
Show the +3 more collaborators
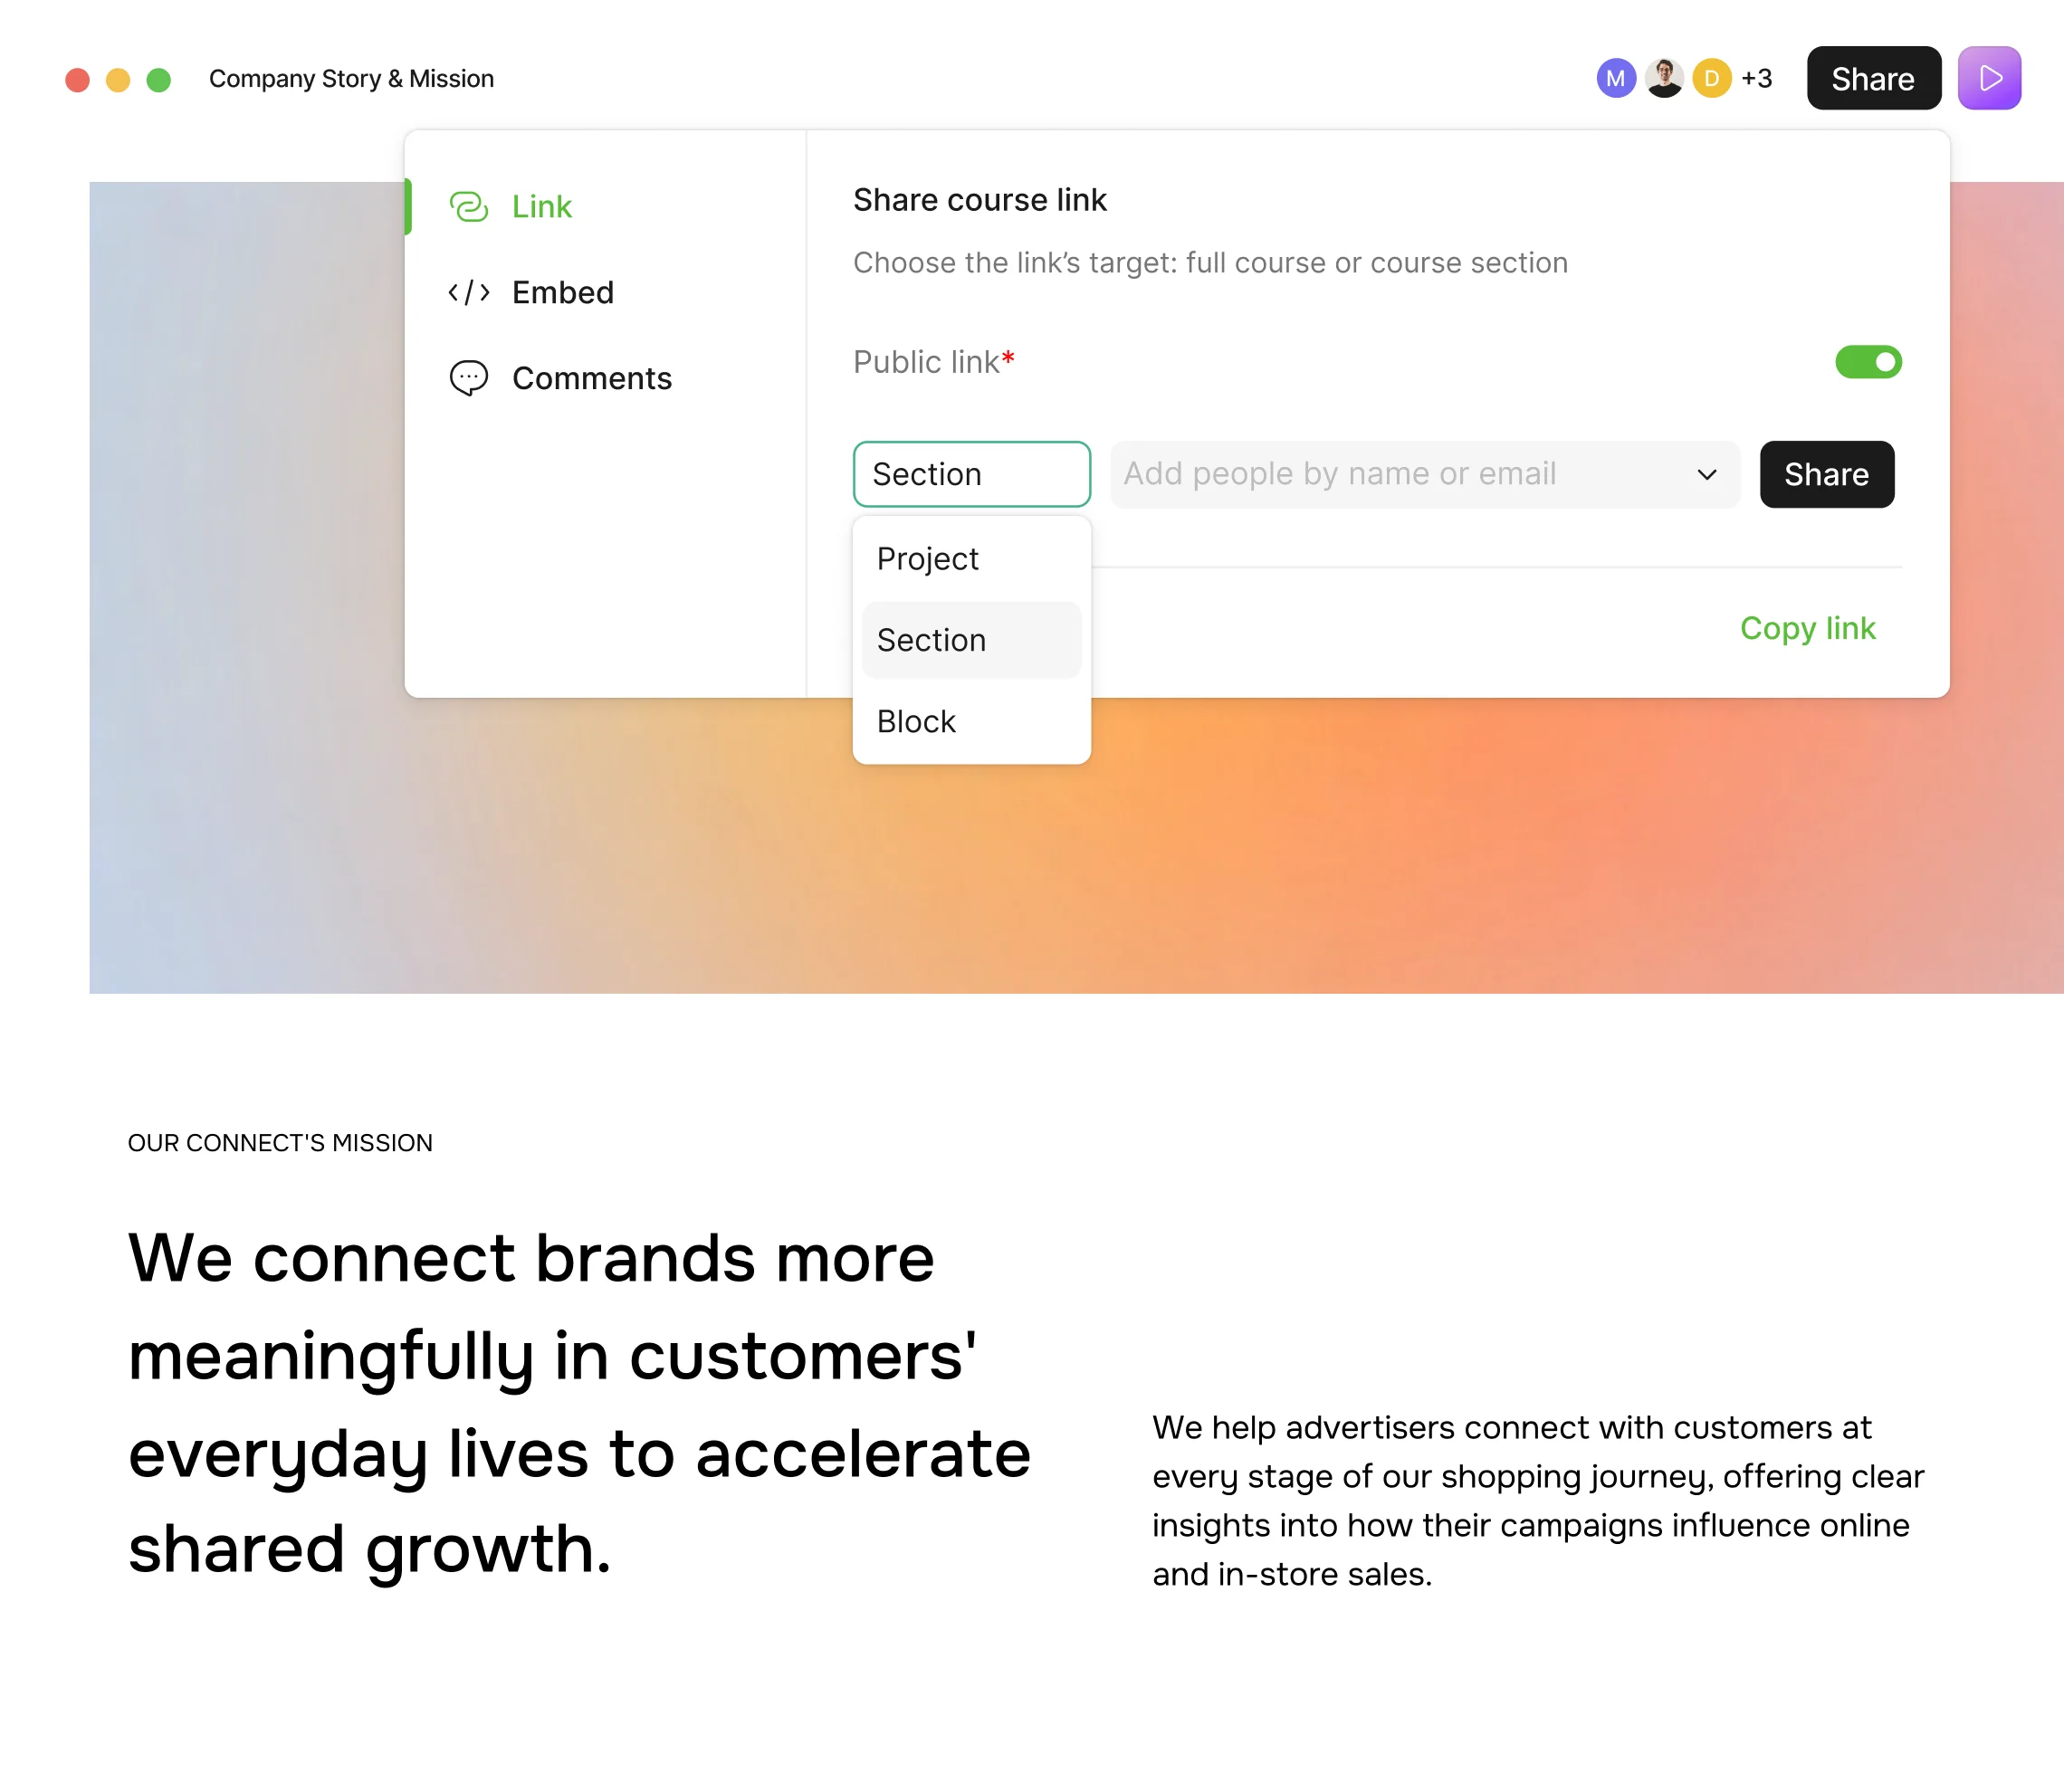pyautogui.click(x=1757, y=78)
